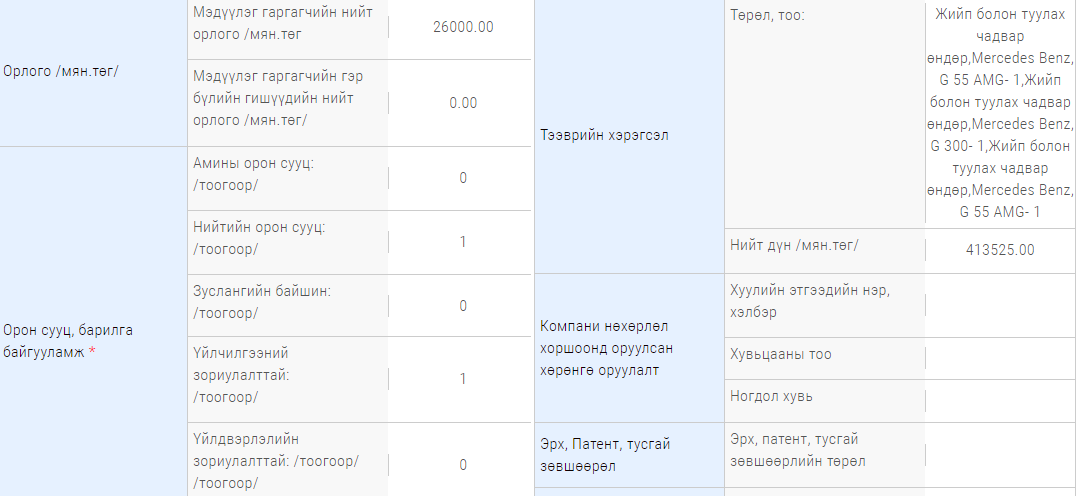Select the vehicle Нийт дүн value 413525.00
The image size is (1079, 496).
click(x=1001, y=250)
